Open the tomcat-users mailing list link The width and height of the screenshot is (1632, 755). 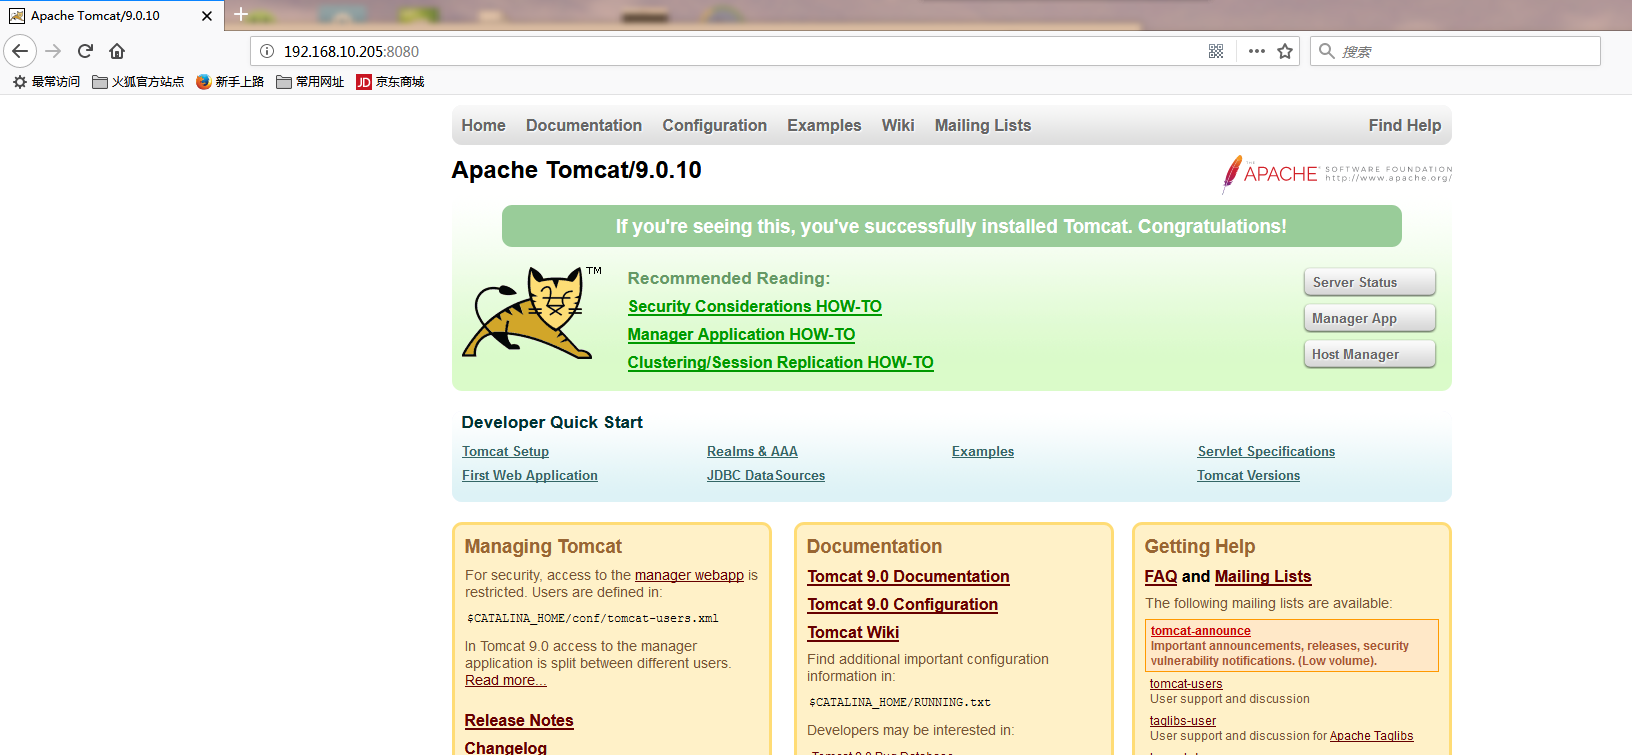[x=1186, y=684]
